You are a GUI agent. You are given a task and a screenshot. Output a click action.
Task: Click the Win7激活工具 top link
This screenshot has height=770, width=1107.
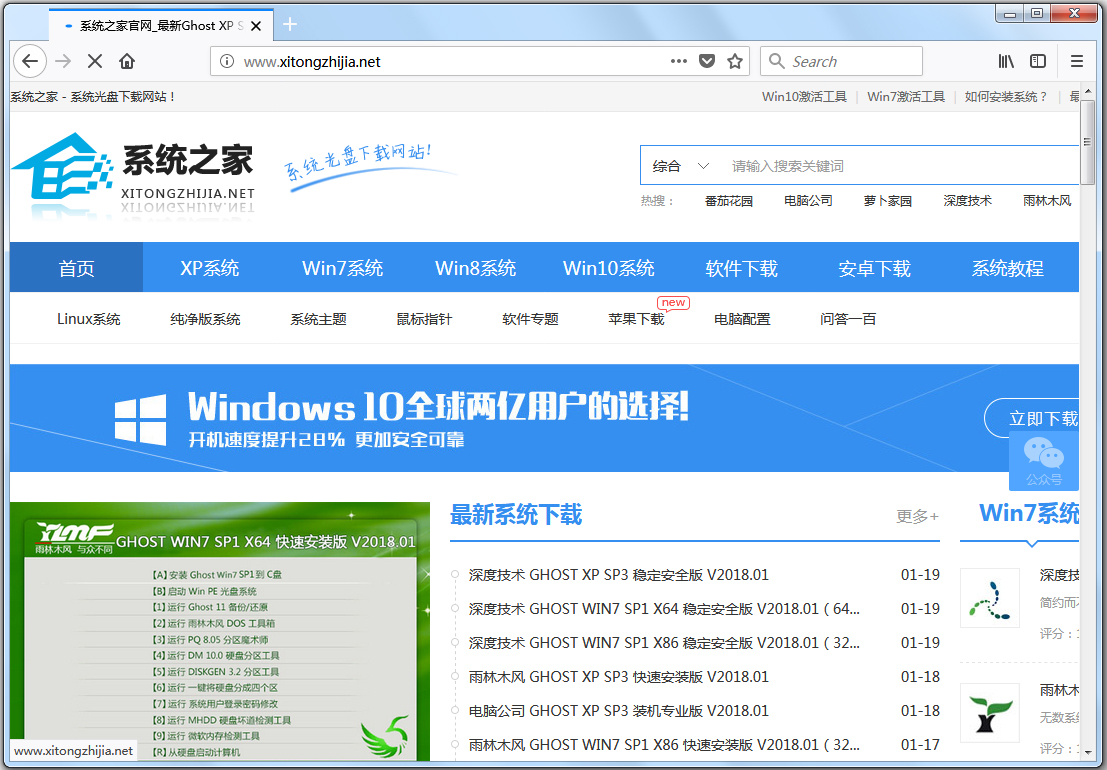(906, 97)
